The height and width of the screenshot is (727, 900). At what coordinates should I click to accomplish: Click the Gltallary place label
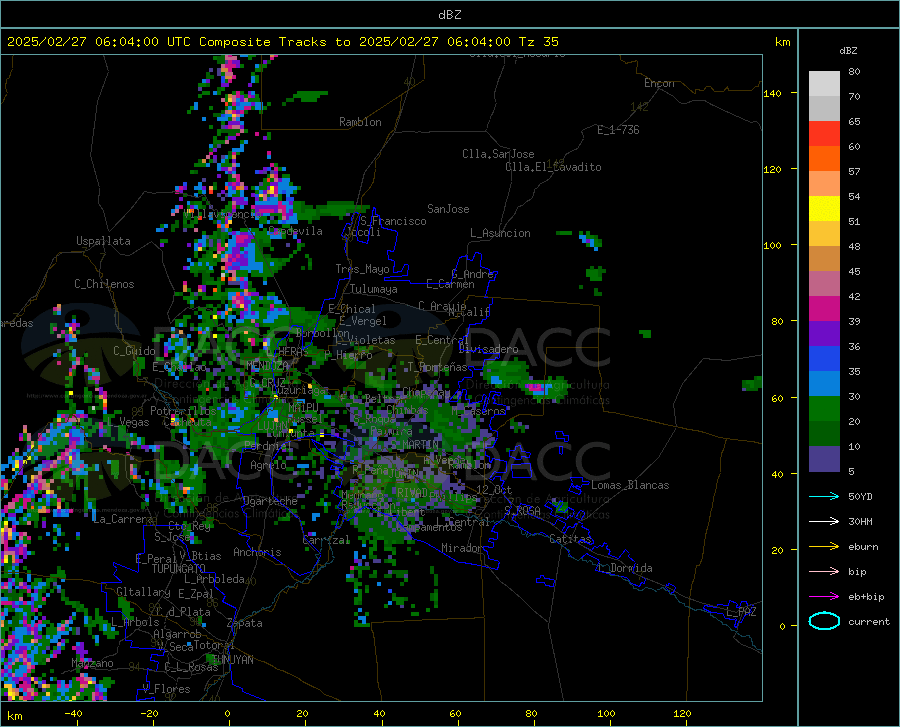click(x=143, y=592)
